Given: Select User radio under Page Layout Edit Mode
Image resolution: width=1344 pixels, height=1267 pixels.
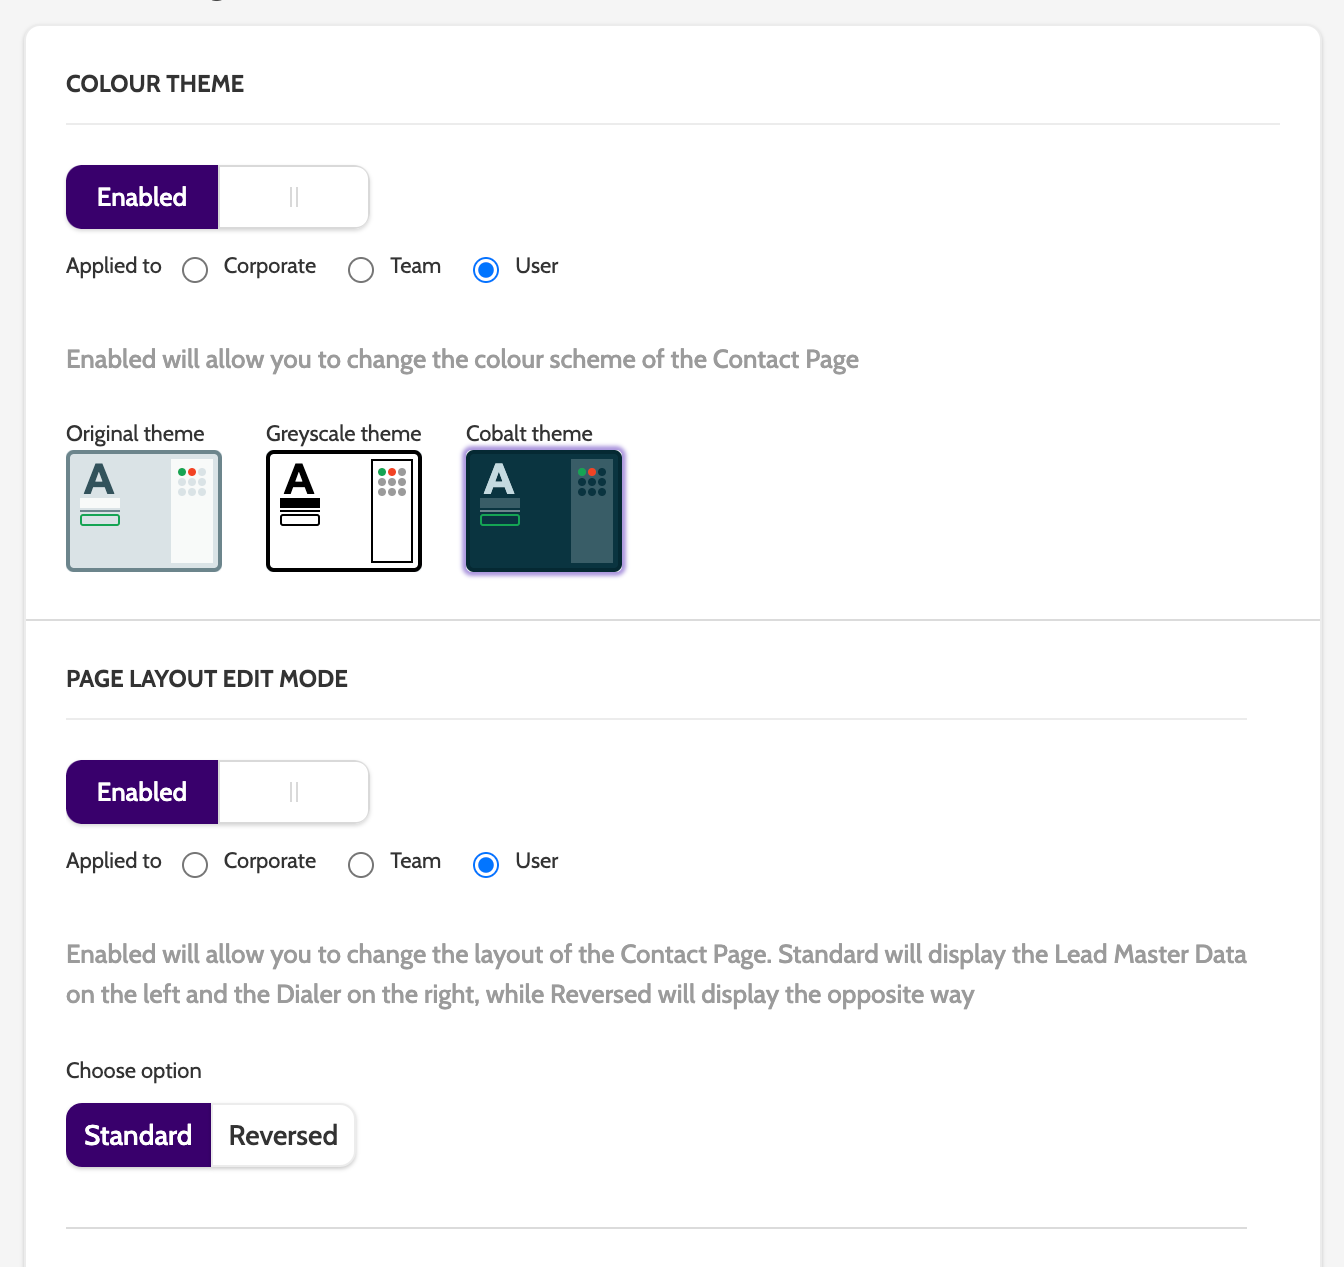Looking at the screenshot, I should tap(486, 865).
